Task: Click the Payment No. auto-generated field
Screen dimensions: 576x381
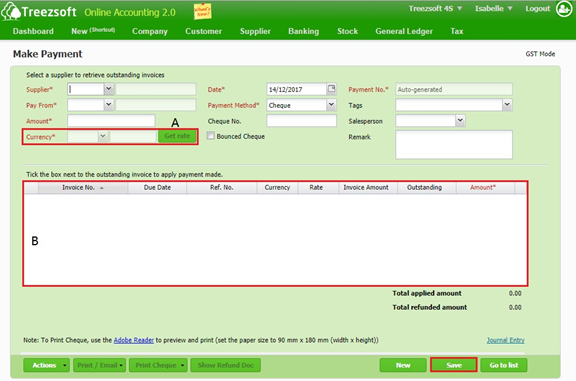Action: click(x=454, y=89)
